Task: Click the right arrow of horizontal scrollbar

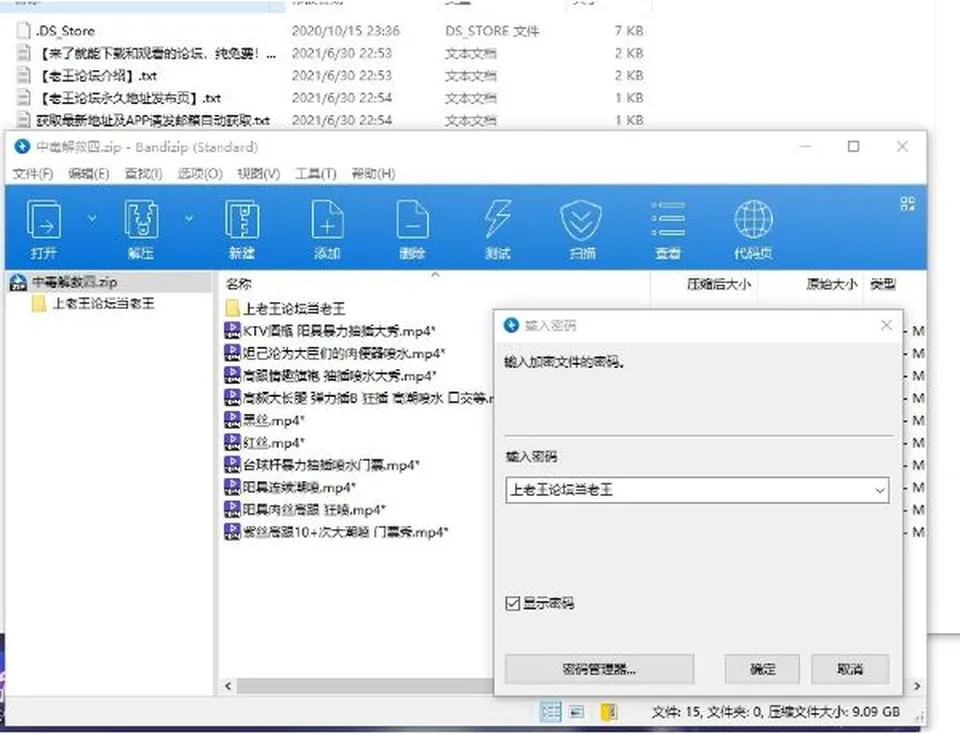Action: point(917,686)
